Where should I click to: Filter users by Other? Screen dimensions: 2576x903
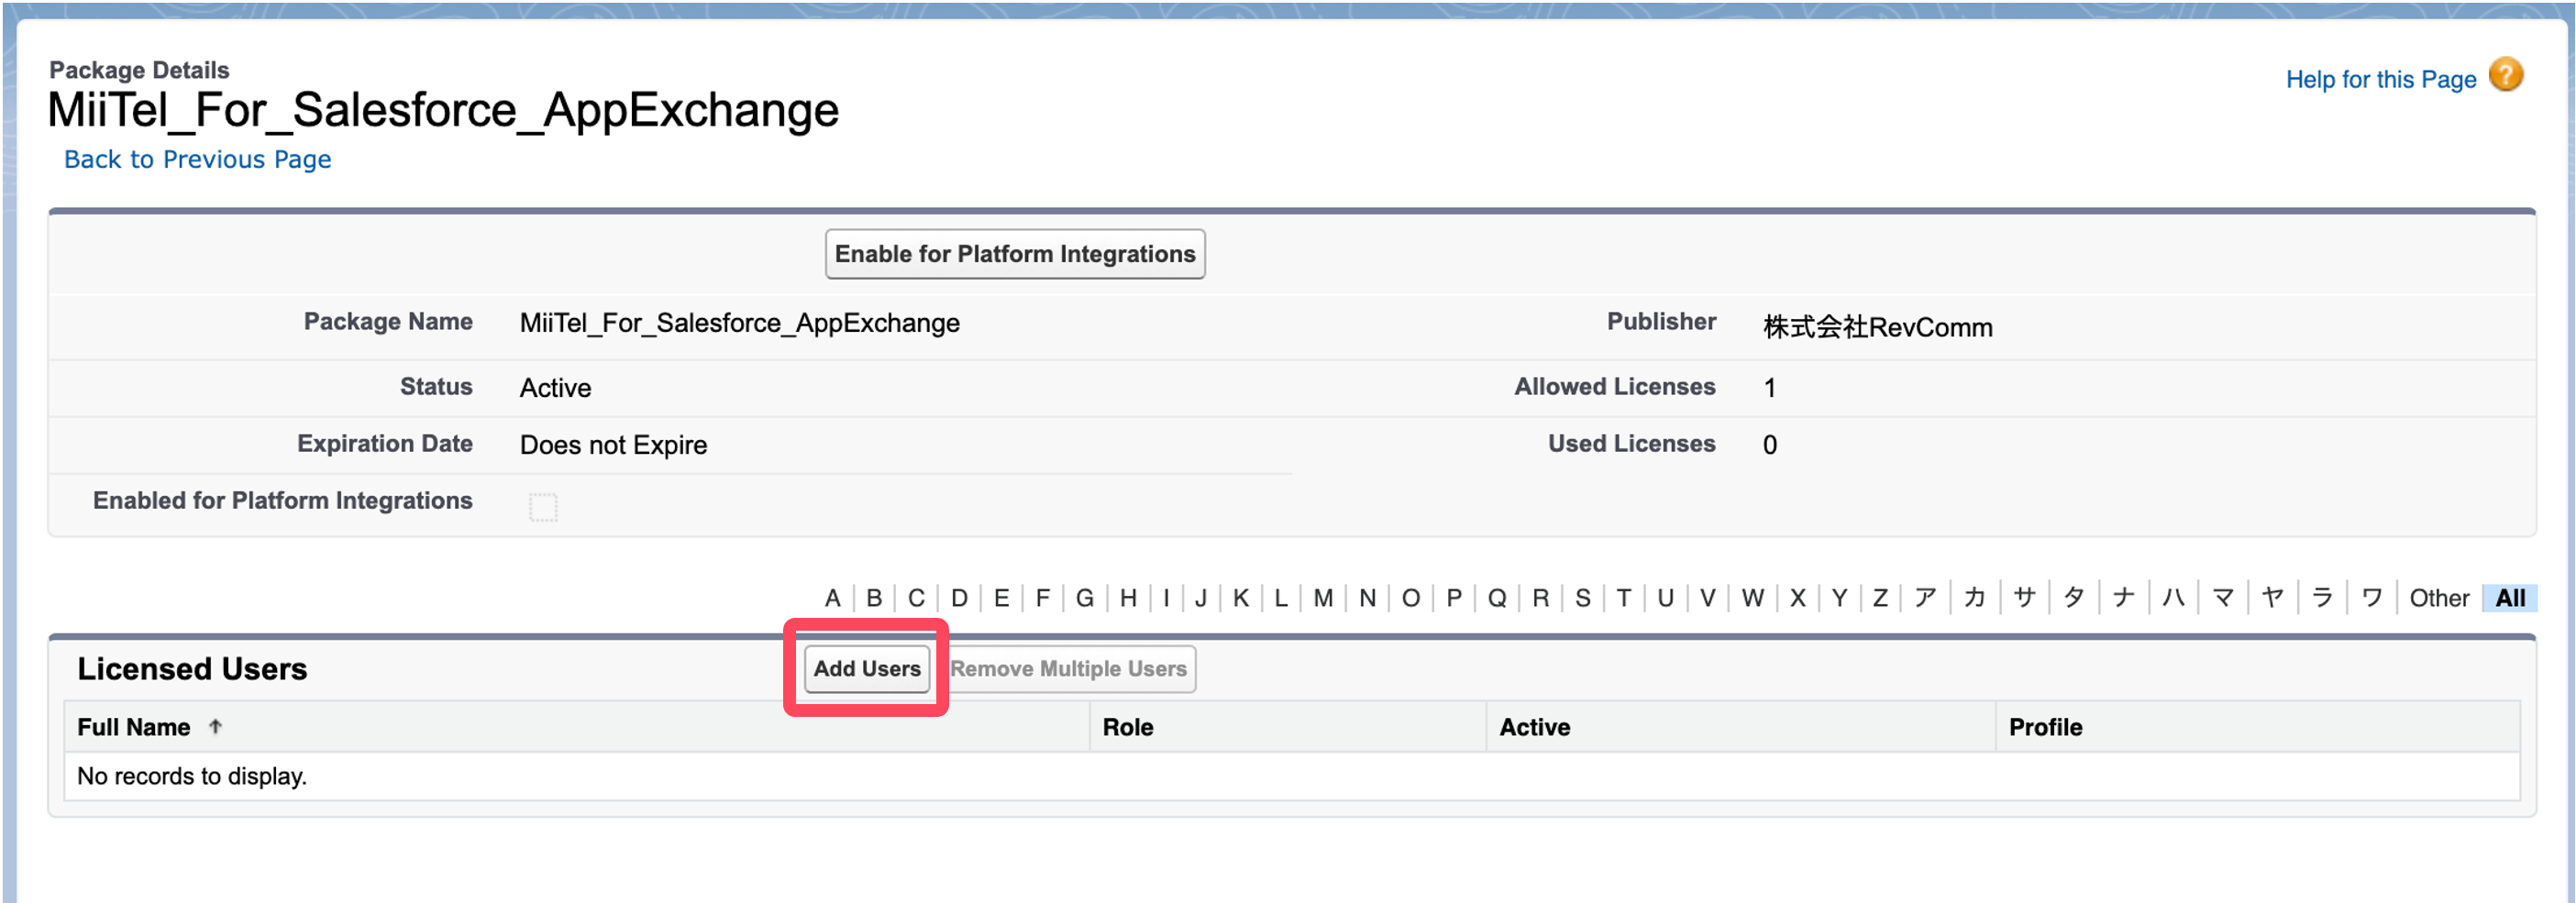point(2439,598)
